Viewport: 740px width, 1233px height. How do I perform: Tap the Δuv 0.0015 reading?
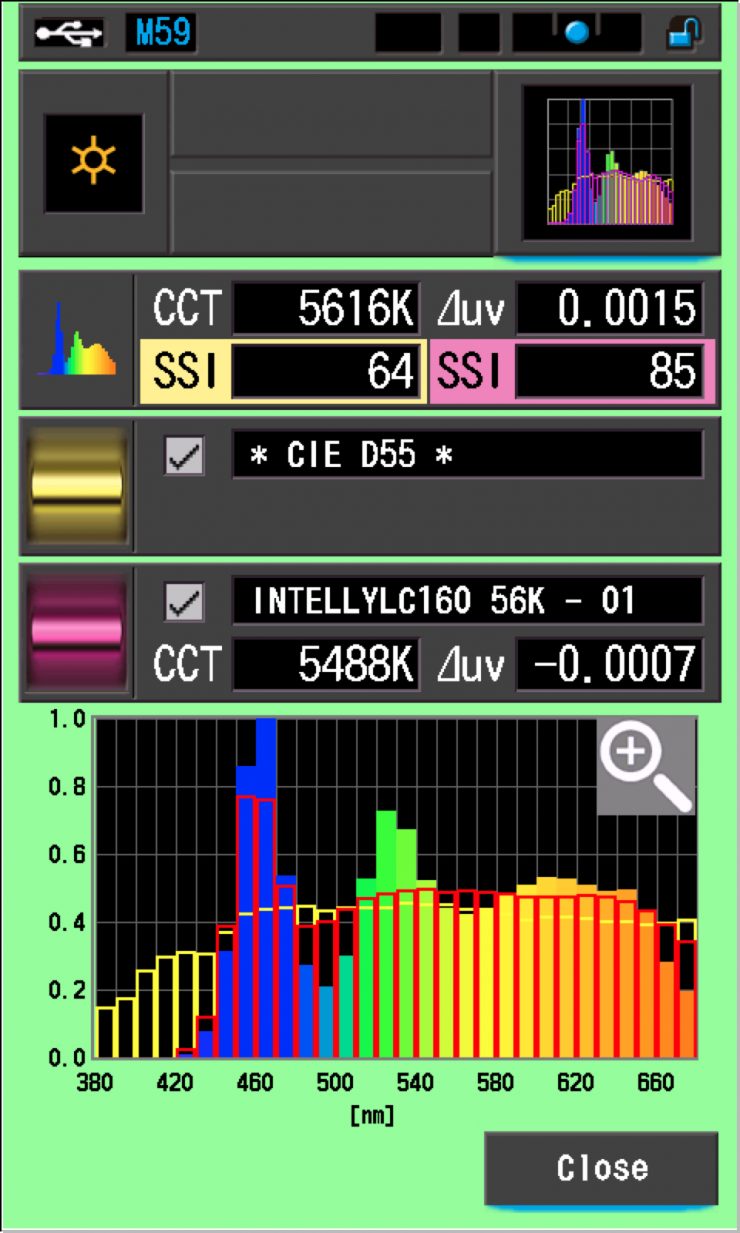click(x=609, y=311)
